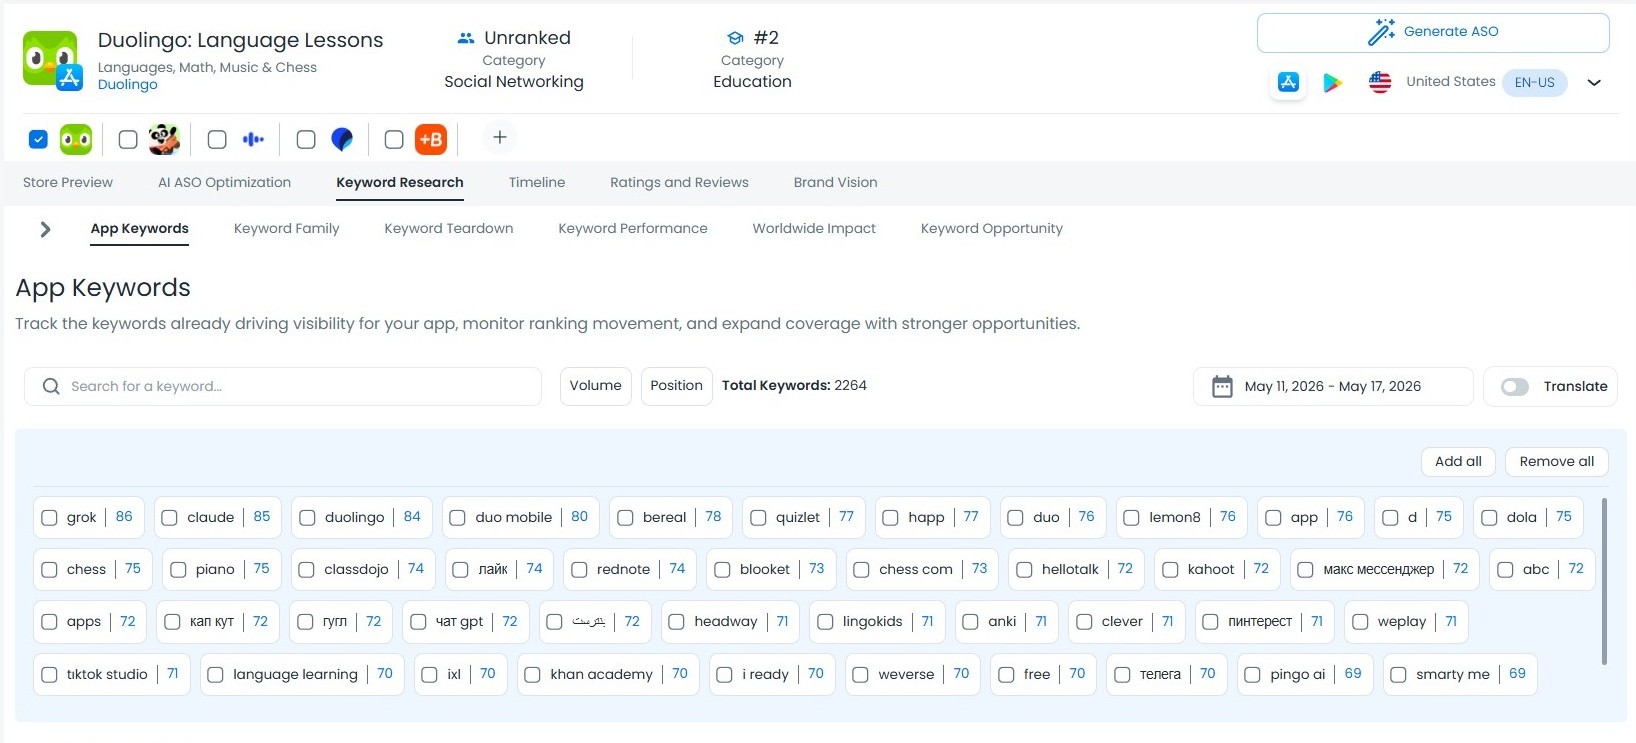The width and height of the screenshot is (1636, 743).
Task: Open the Keyword Opportunity sub-tab
Action: point(992,228)
